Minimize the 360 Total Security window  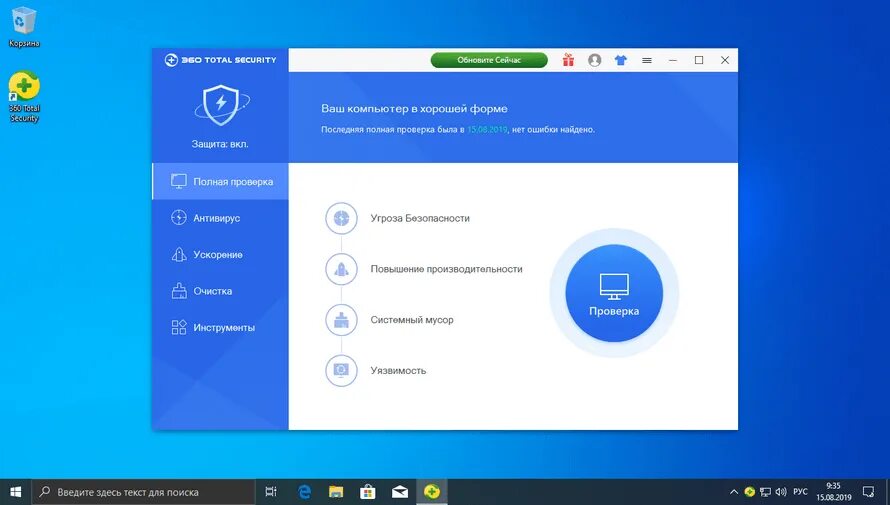point(673,60)
